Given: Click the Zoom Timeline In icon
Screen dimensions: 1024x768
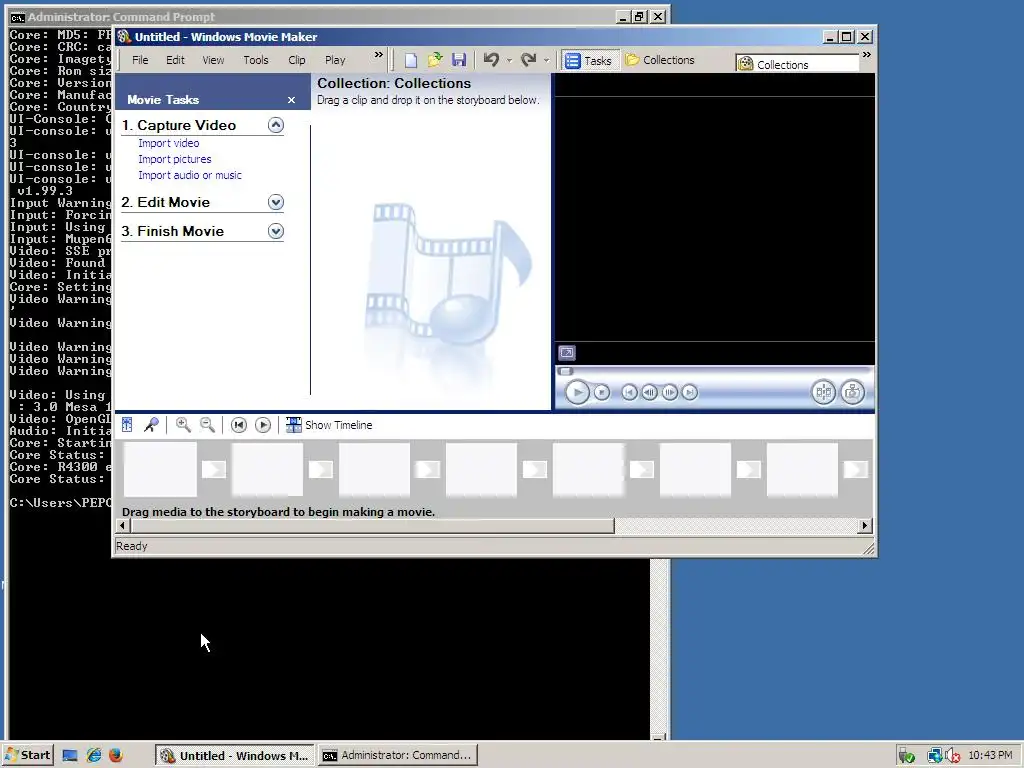Looking at the screenshot, I should pyautogui.click(x=183, y=425).
